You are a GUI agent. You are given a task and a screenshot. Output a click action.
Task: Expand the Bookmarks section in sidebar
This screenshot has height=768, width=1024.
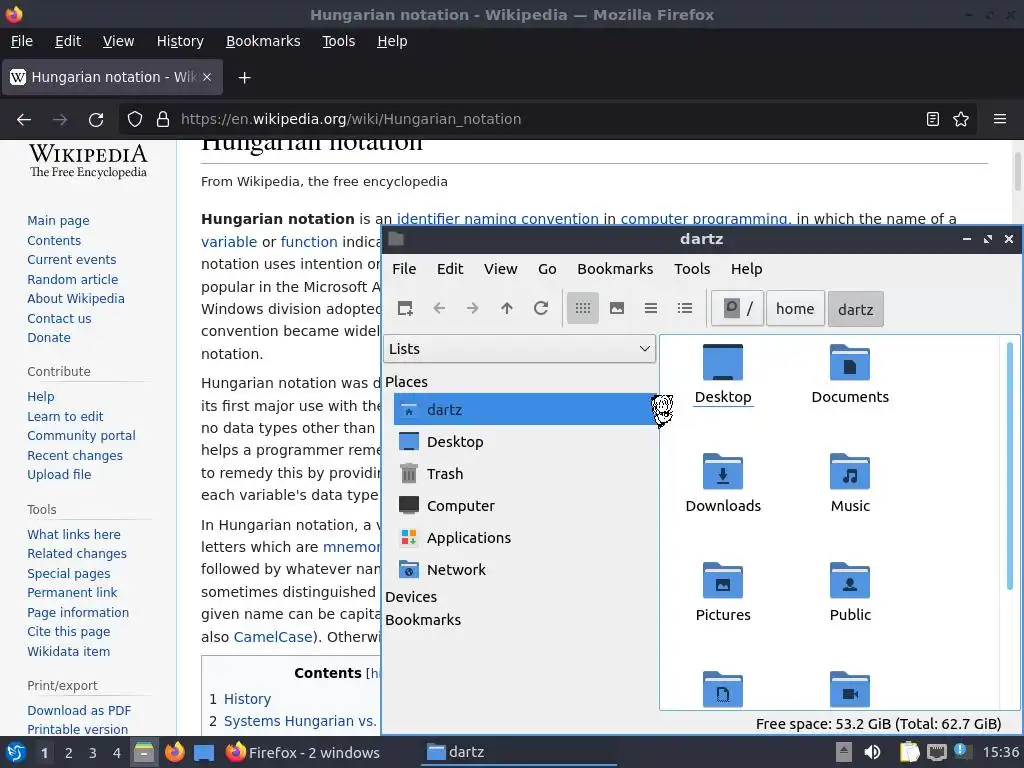click(x=423, y=620)
